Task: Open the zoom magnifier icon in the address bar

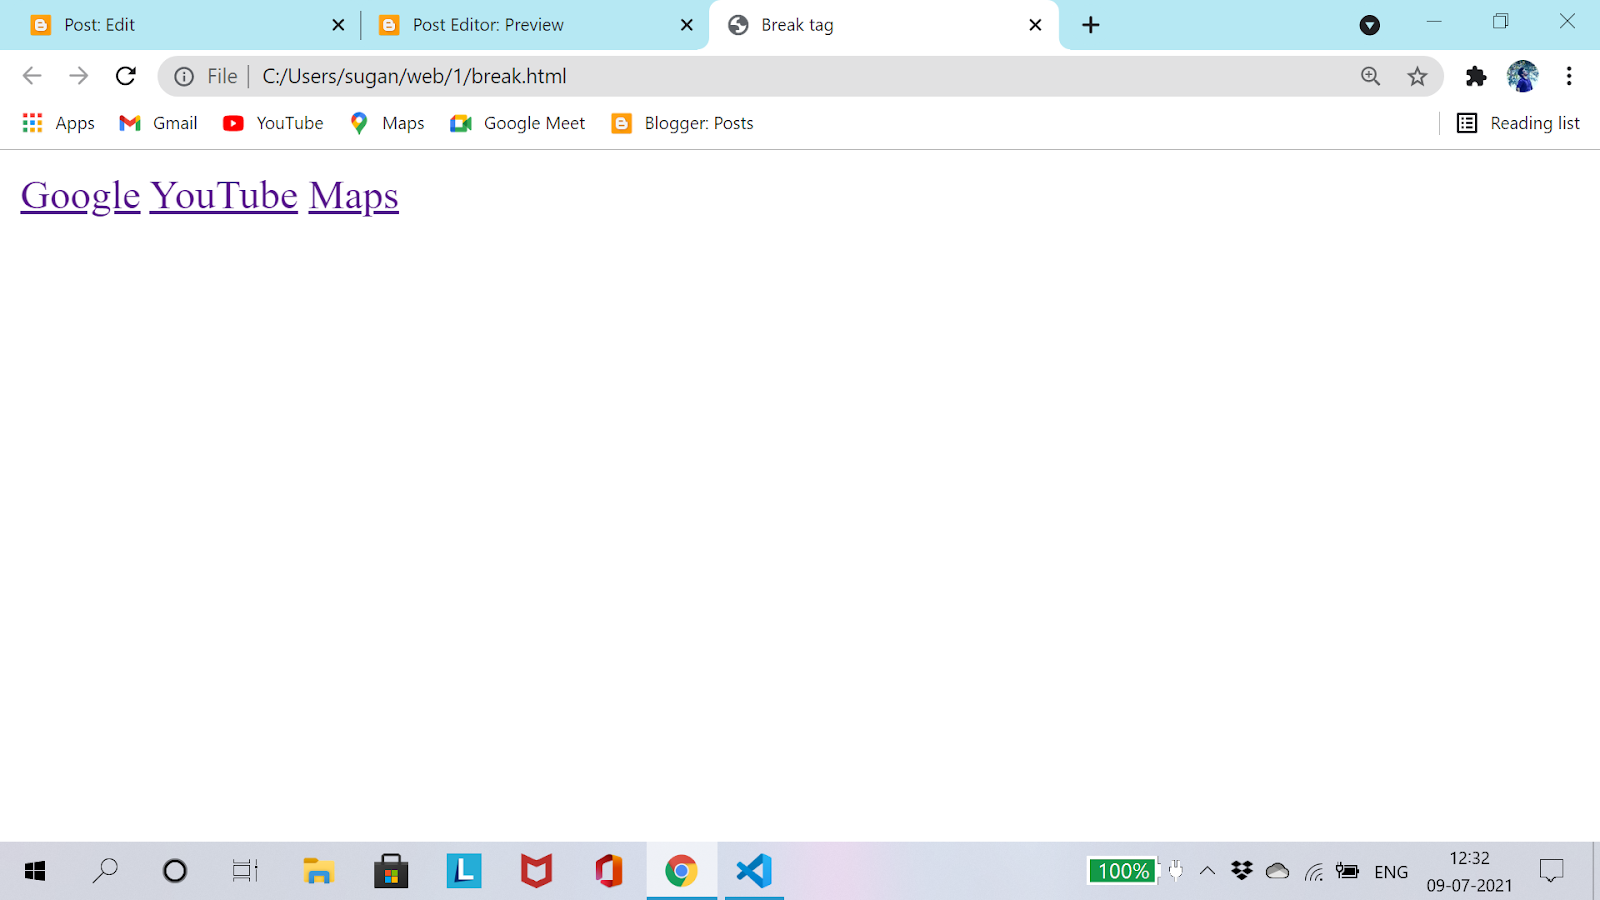Action: (x=1370, y=76)
